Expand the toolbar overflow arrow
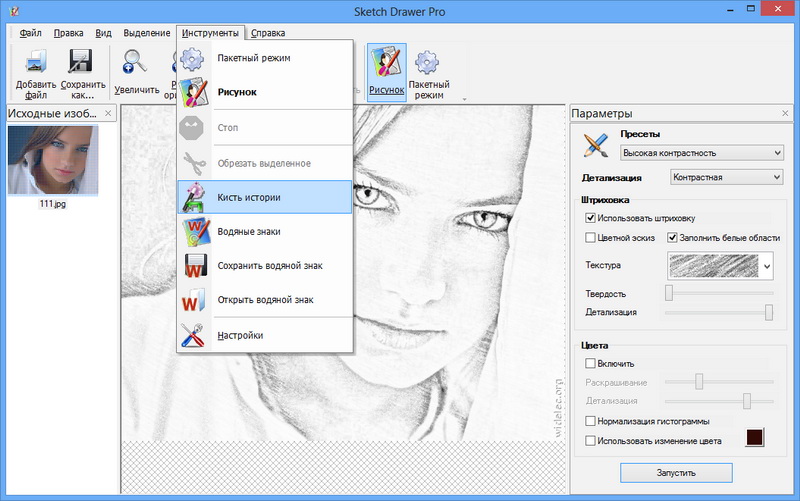 point(464,99)
